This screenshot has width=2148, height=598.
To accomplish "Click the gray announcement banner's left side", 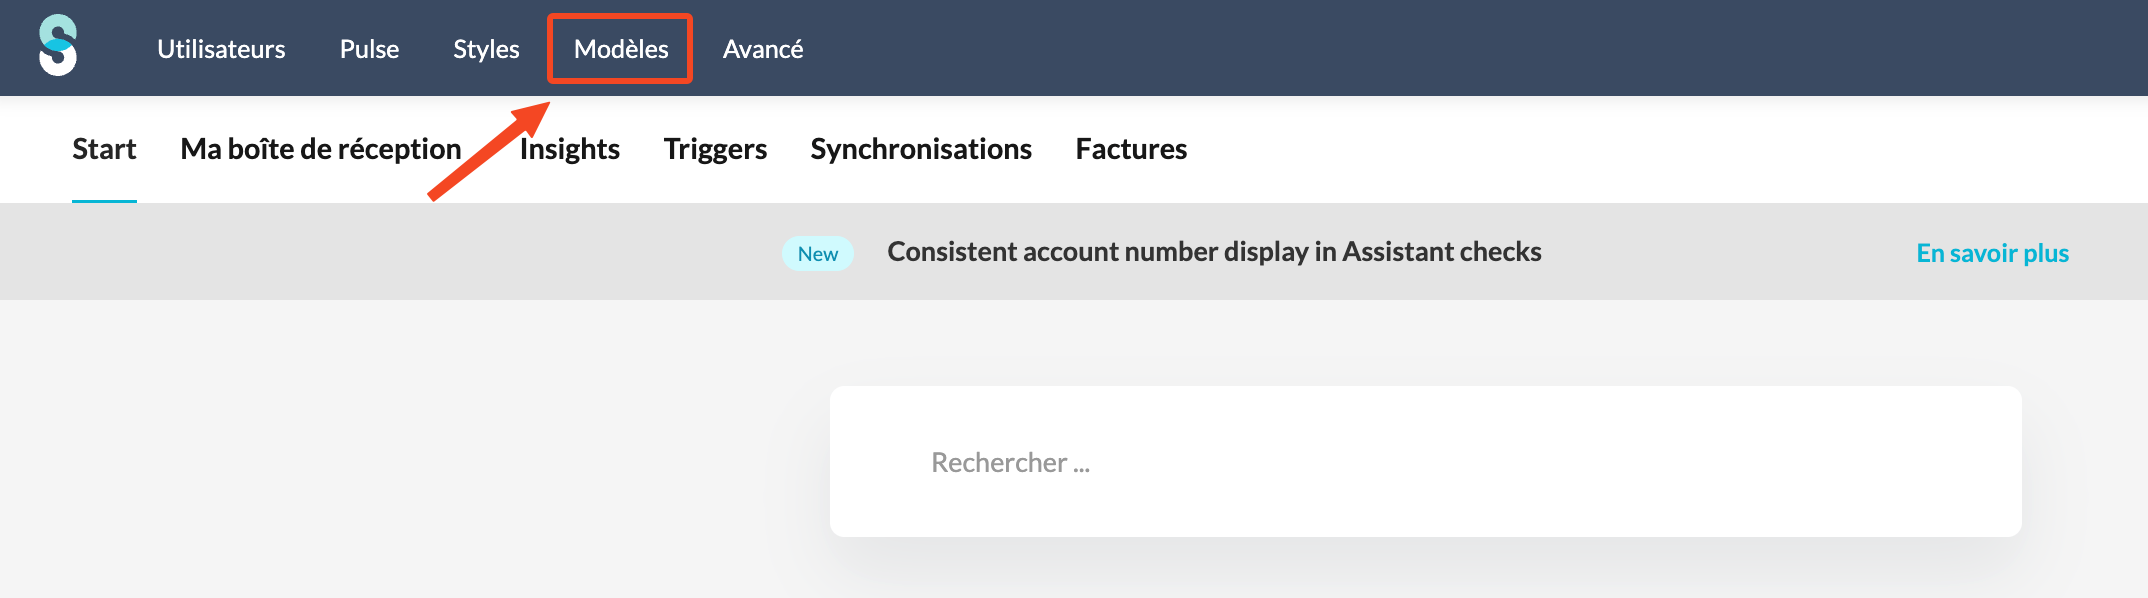I will click(x=300, y=252).
